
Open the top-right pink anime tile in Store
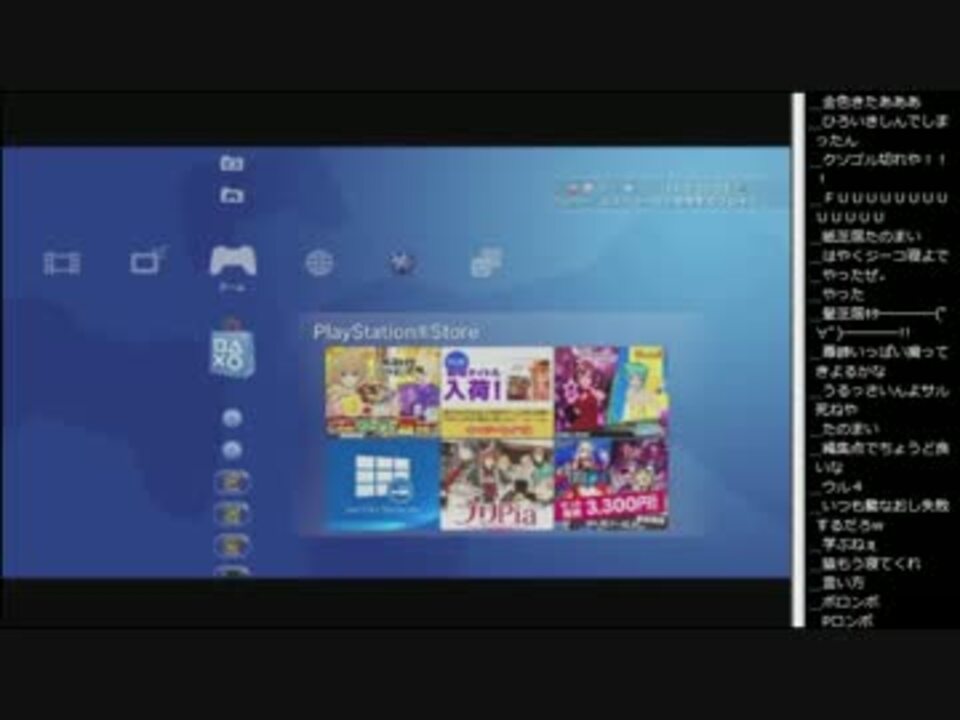point(611,392)
